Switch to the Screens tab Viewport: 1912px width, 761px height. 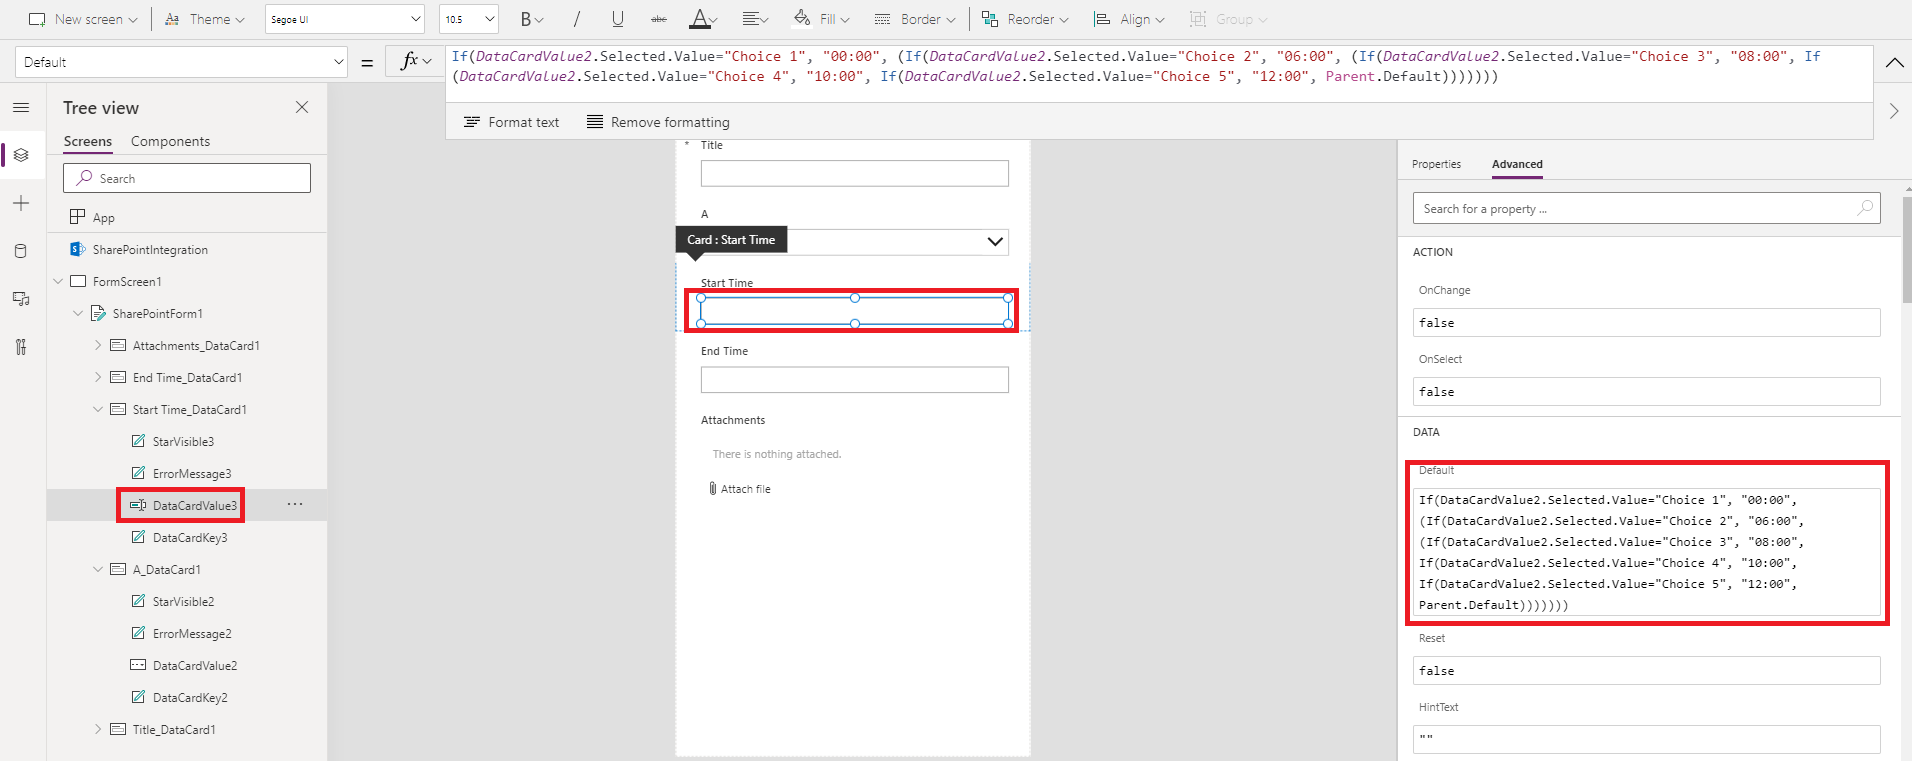coord(88,142)
